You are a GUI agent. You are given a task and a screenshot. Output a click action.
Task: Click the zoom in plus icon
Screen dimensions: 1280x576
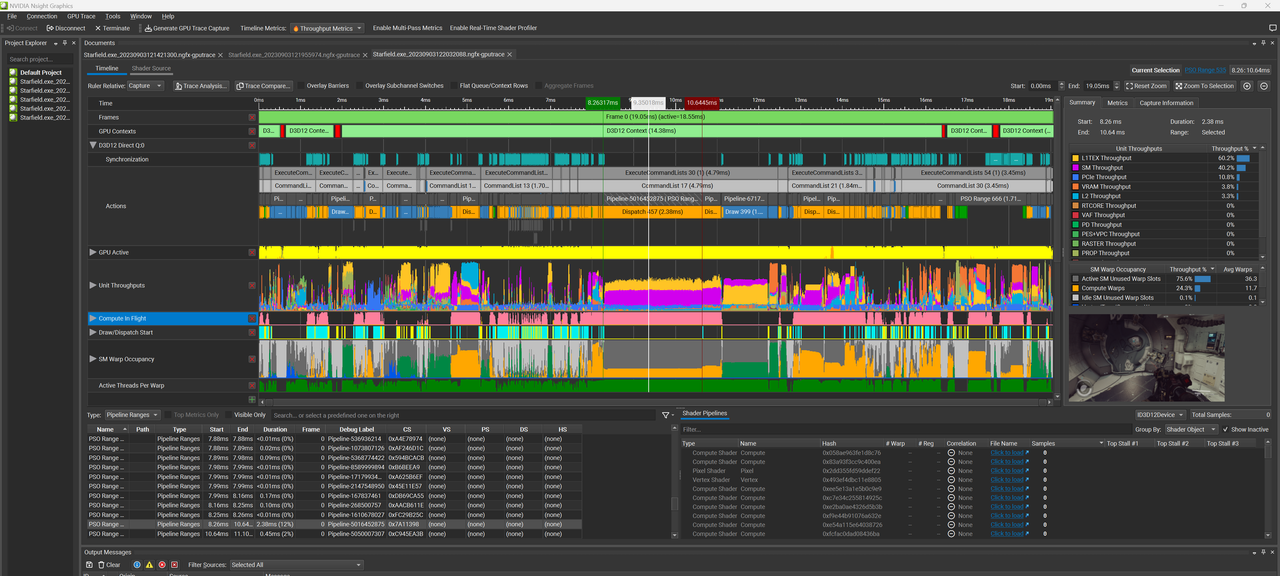[x=1247, y=86]
